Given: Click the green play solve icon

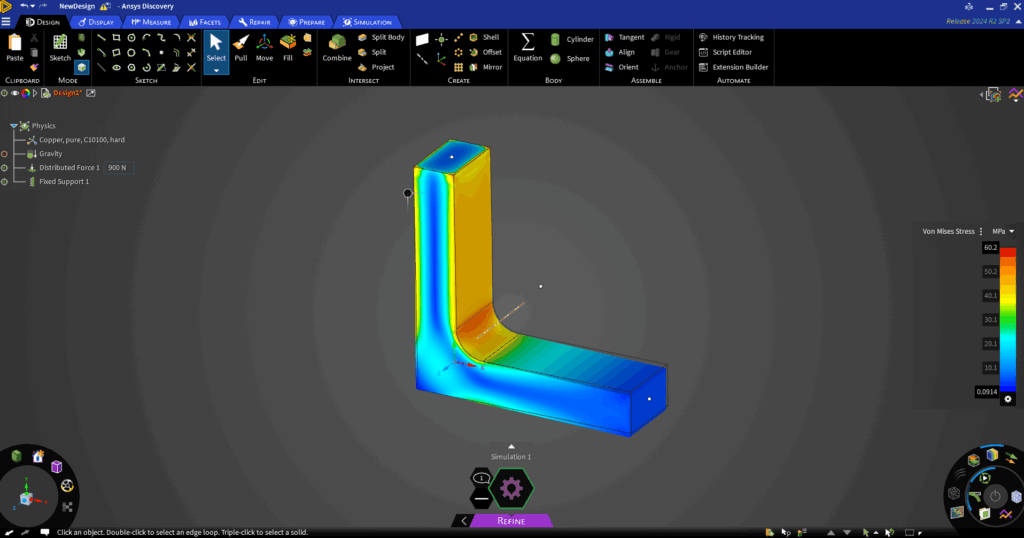Looking at the screenshot, I should [x=985, y=479].
